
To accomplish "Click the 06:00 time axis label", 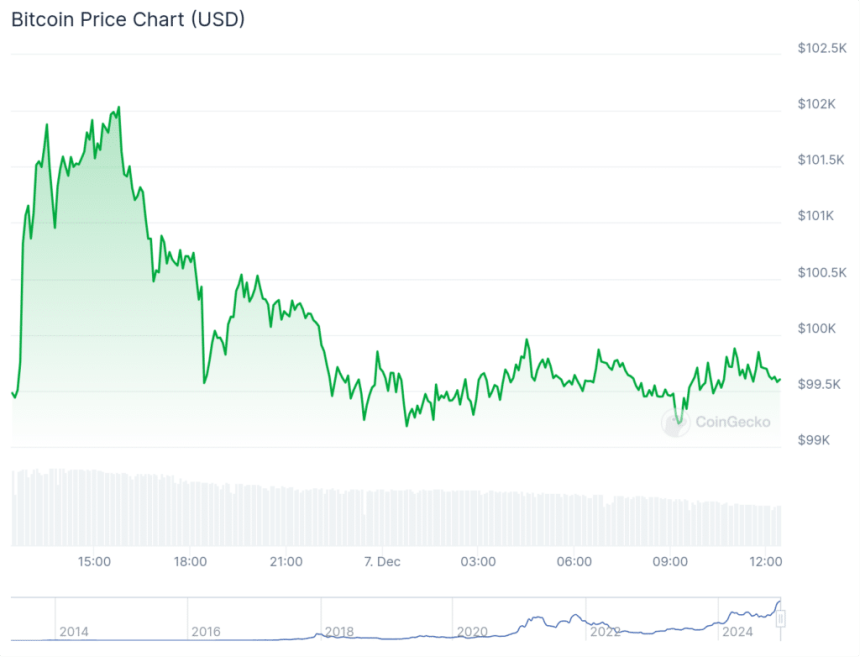I will 574,561.
